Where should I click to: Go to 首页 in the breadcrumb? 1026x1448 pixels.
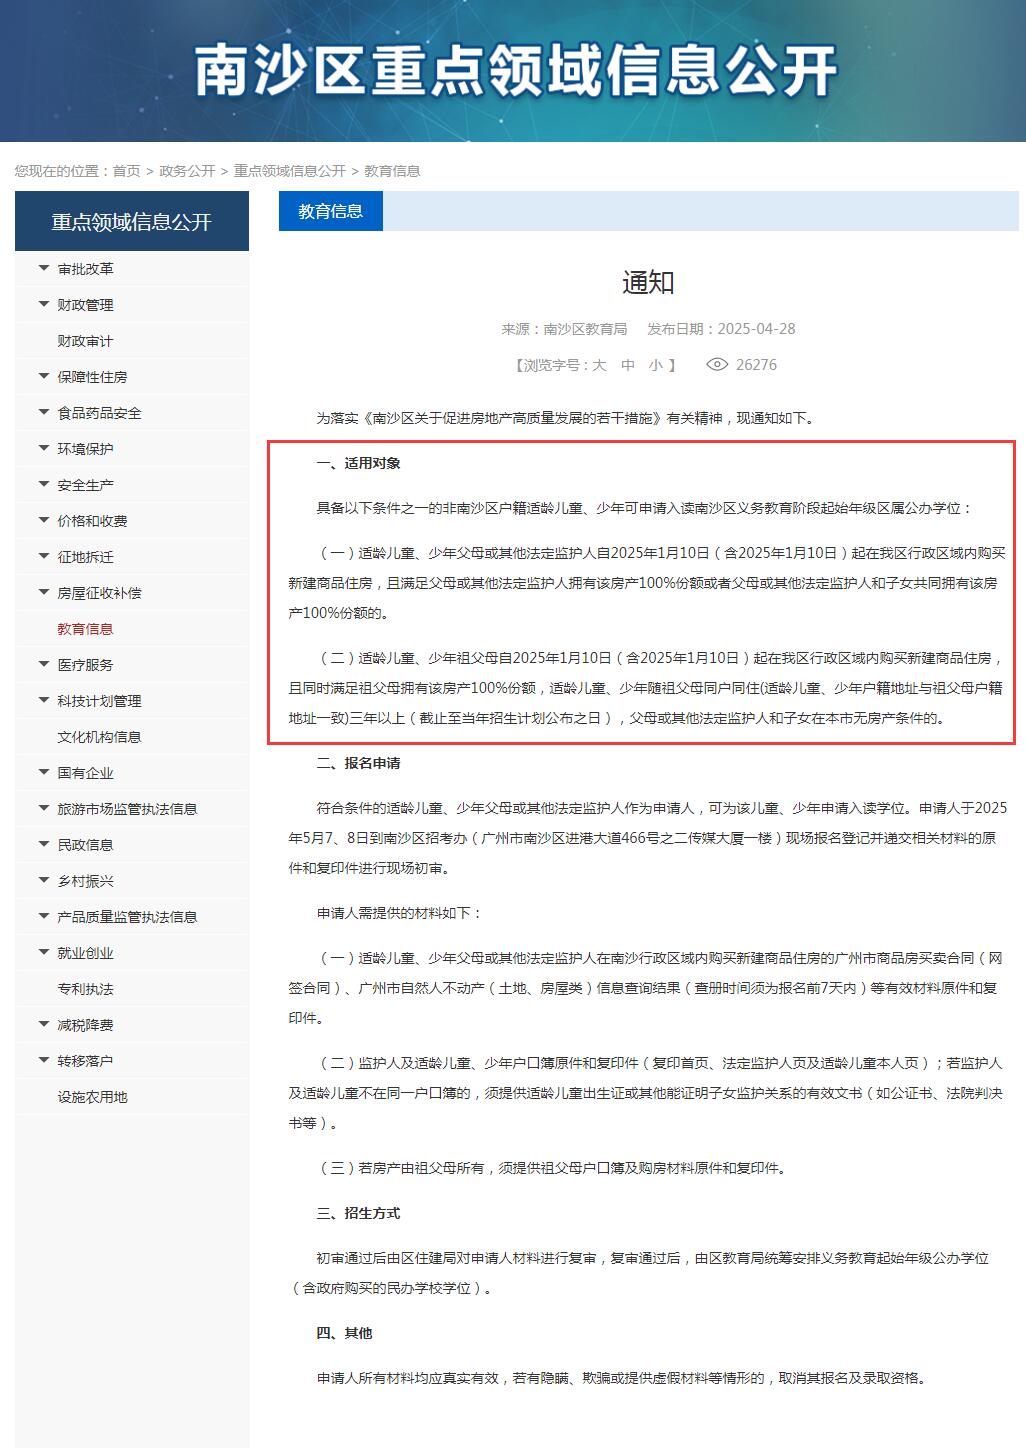126,171
